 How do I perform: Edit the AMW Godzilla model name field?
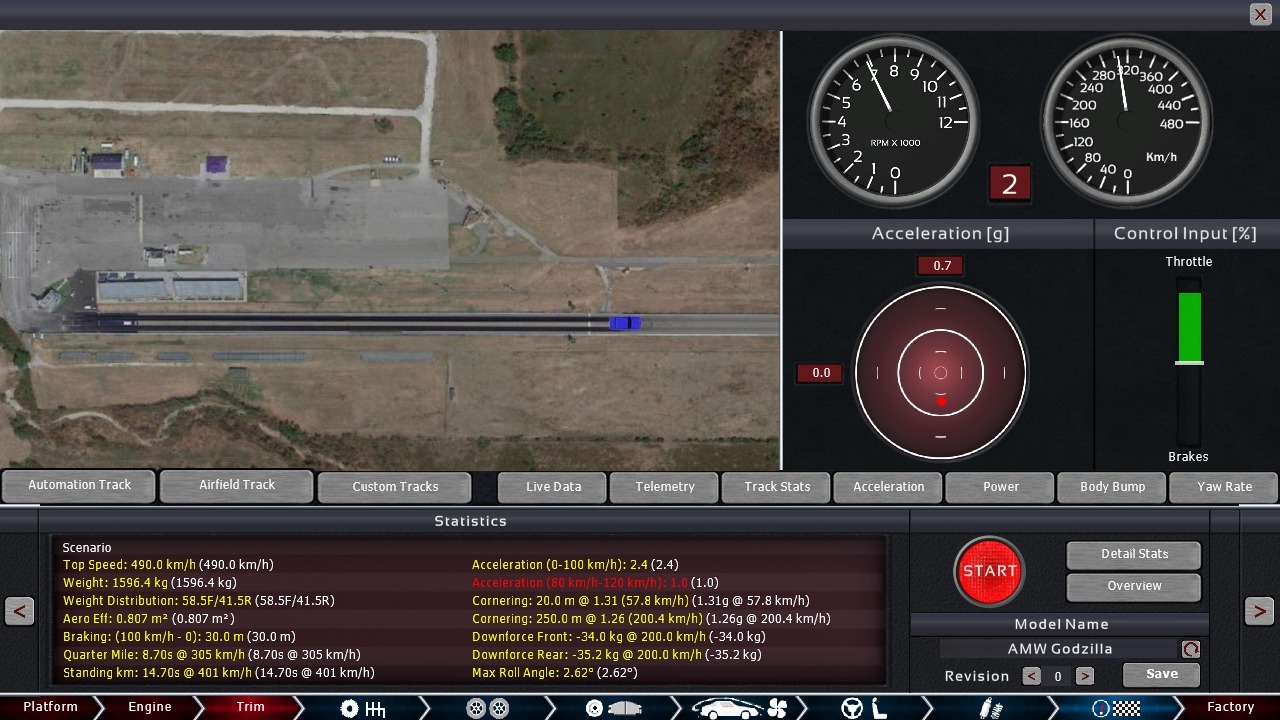coord(1059,649)
